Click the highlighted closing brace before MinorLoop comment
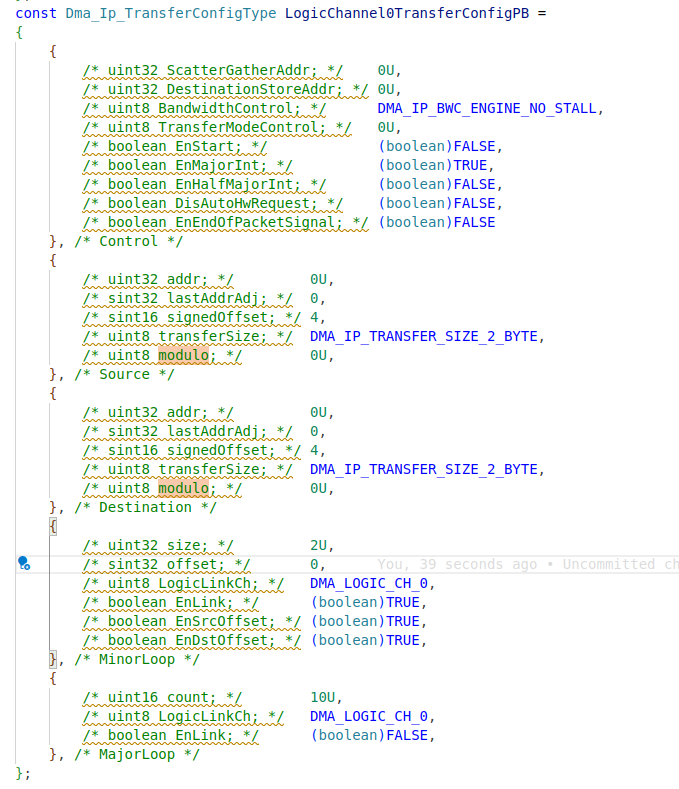 [x=53, y=659]
